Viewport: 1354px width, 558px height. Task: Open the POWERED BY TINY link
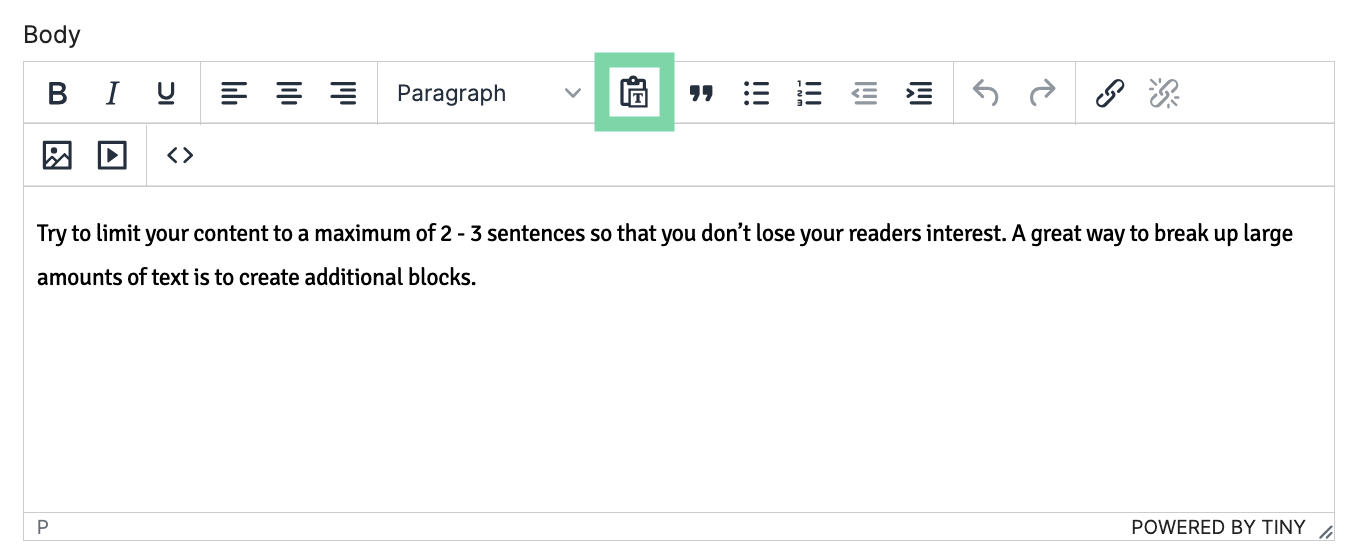click(x=1218, y=527)
